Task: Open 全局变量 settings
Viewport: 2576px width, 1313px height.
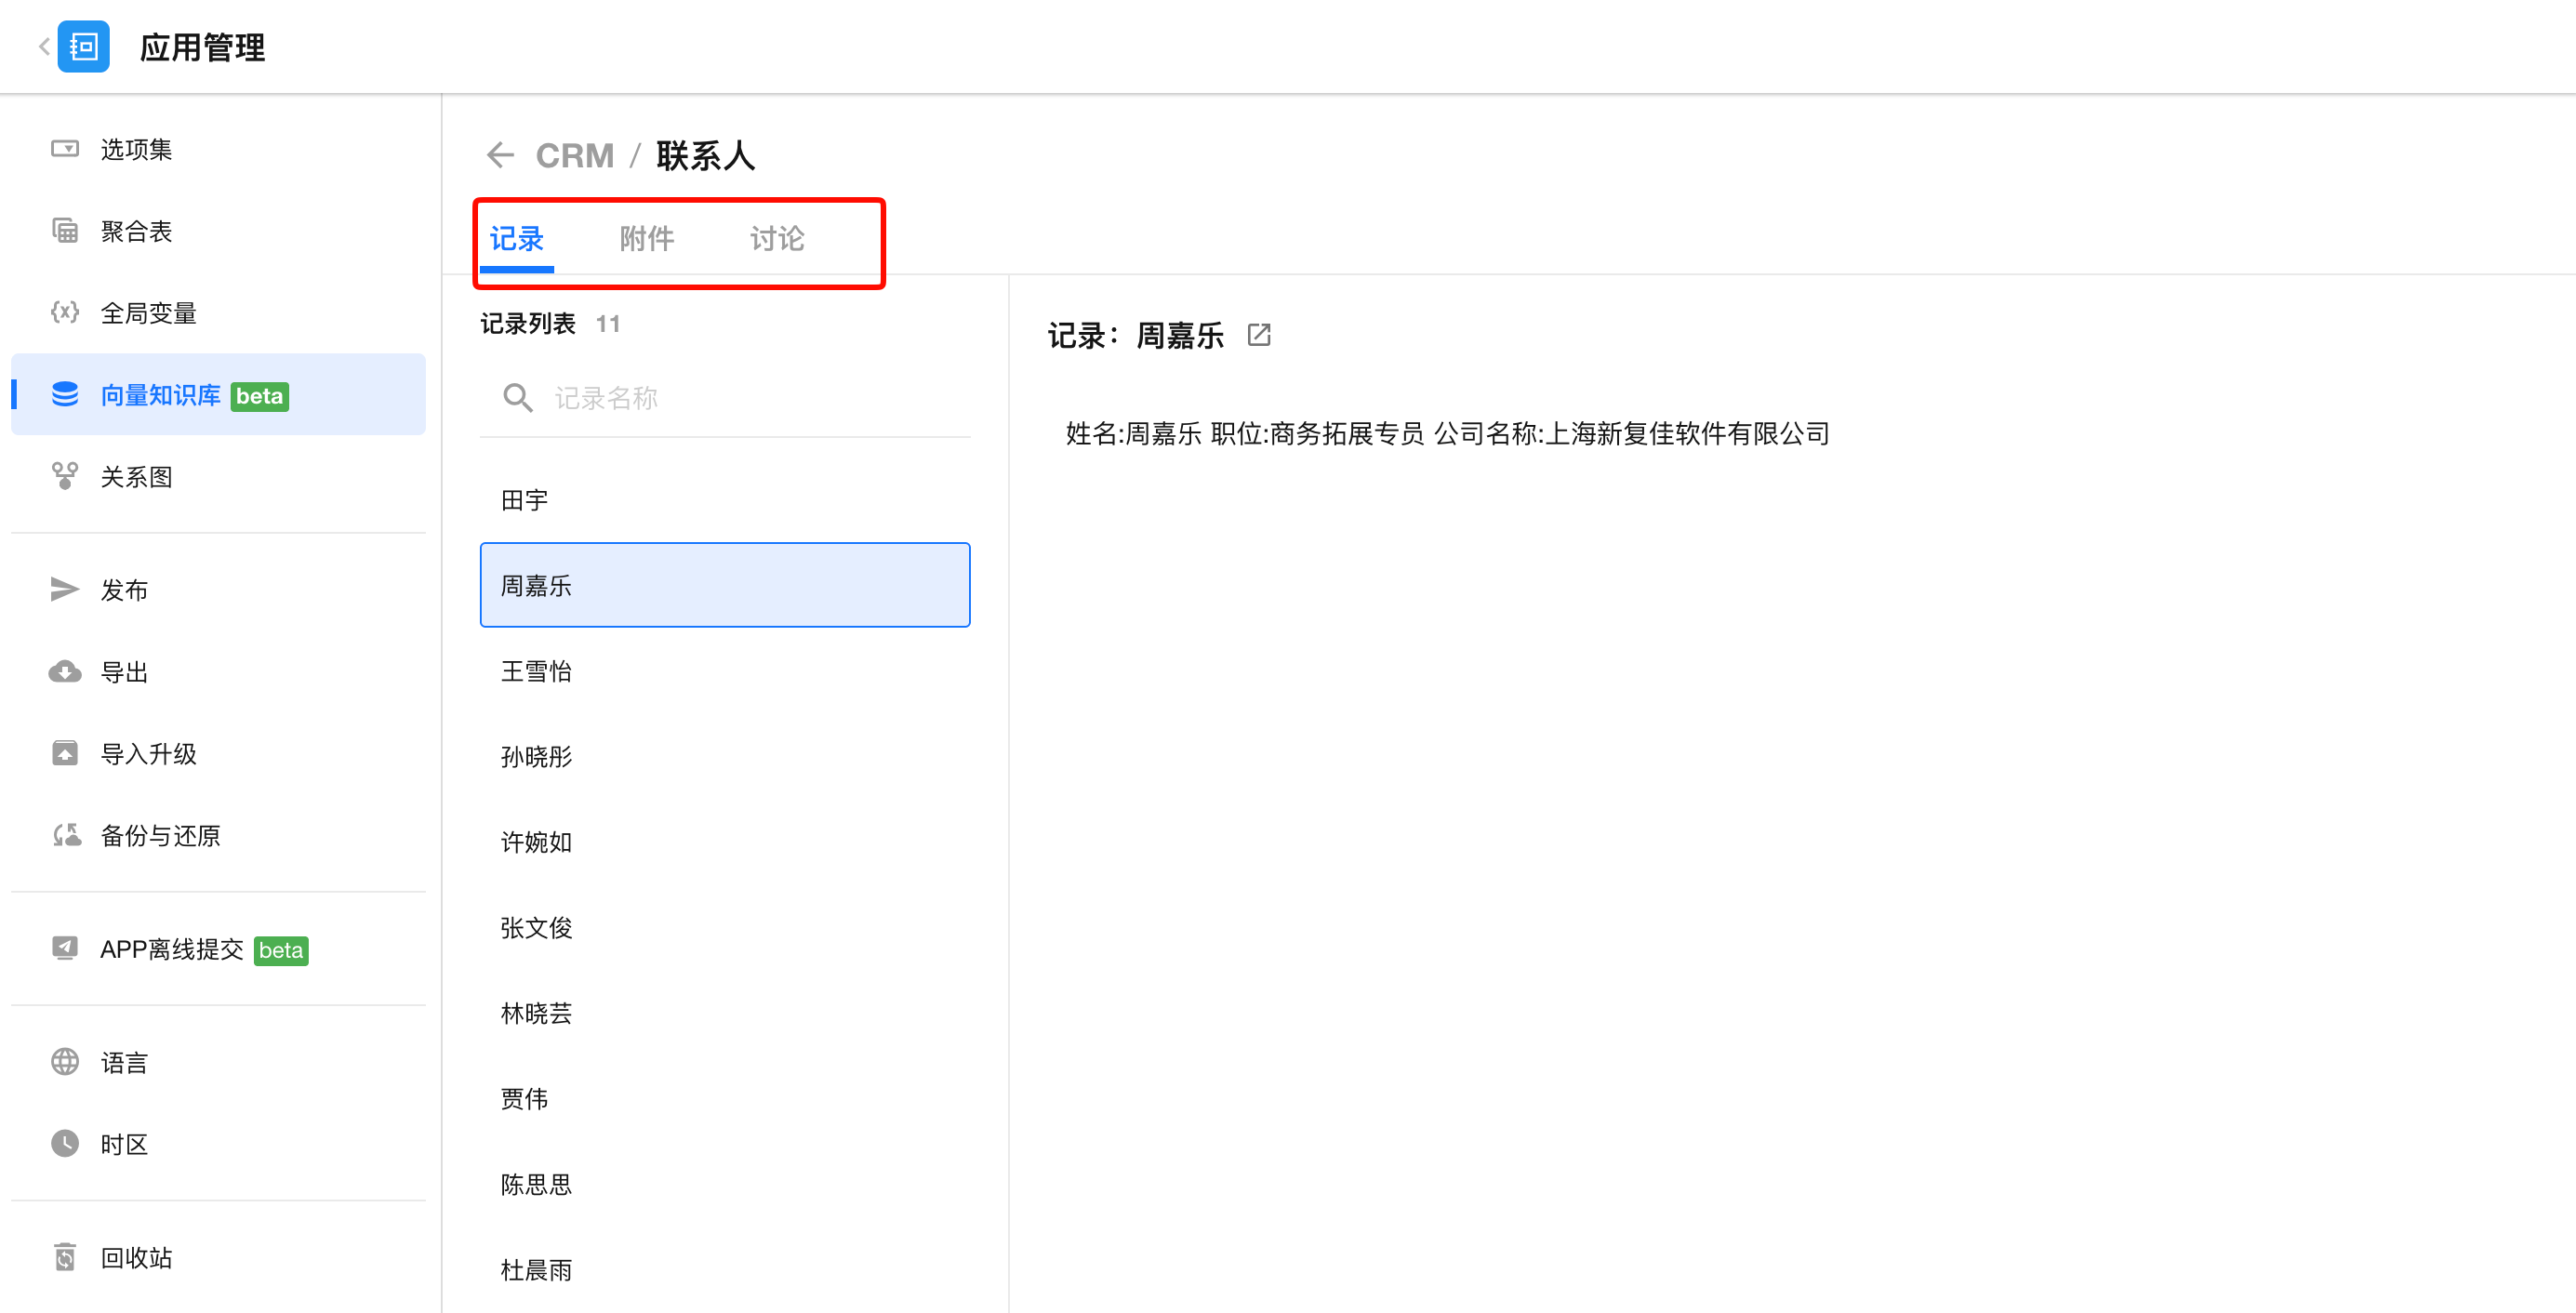Action: point(148,313)
